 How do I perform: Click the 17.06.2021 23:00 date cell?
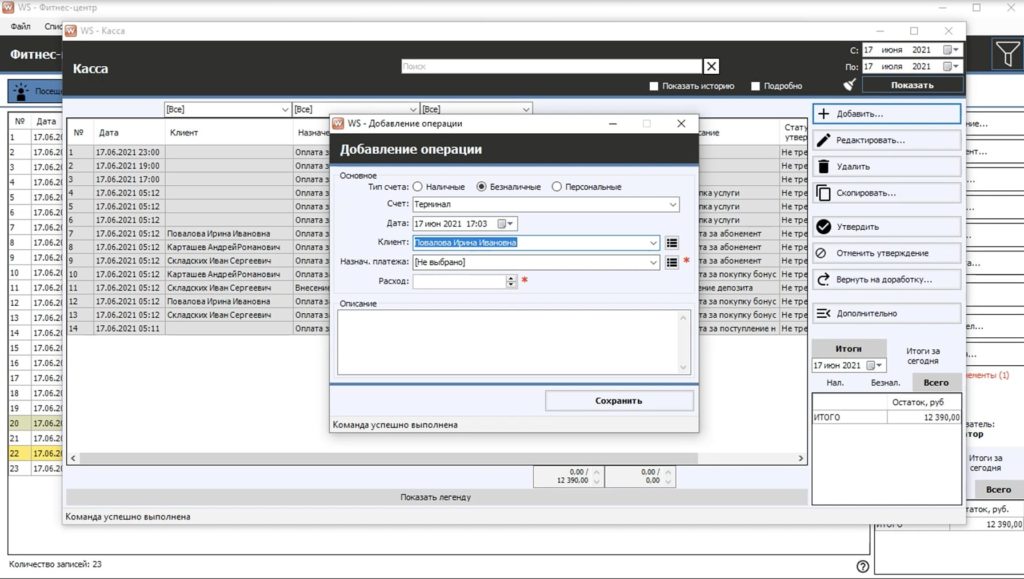point(127,152)
